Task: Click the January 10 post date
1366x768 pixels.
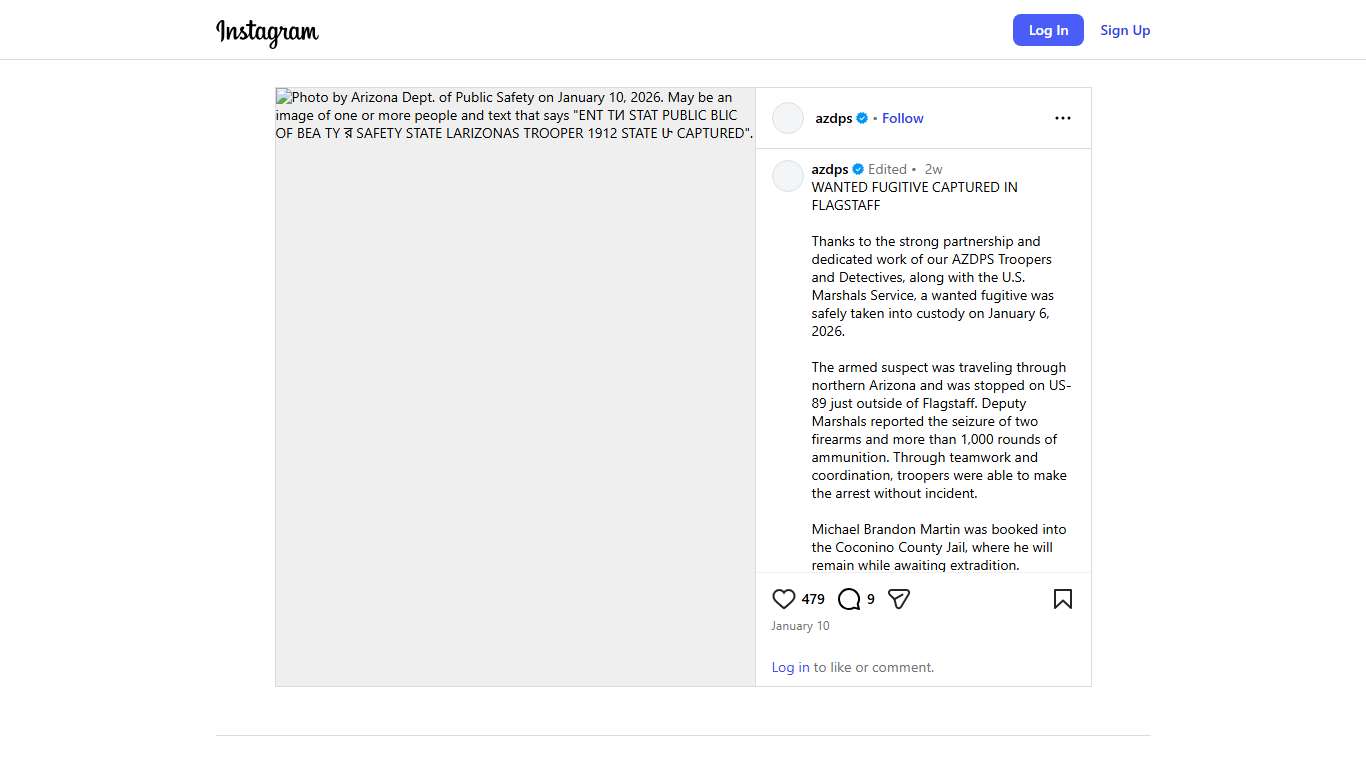Action: [x=800, y=626]
